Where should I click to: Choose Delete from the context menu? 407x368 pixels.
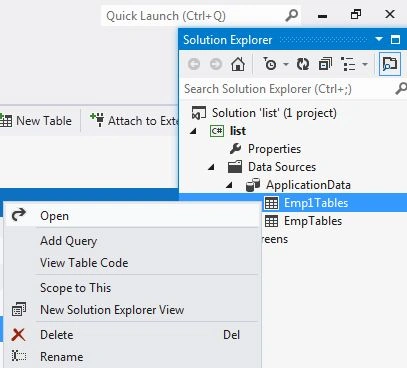point(132,335)
